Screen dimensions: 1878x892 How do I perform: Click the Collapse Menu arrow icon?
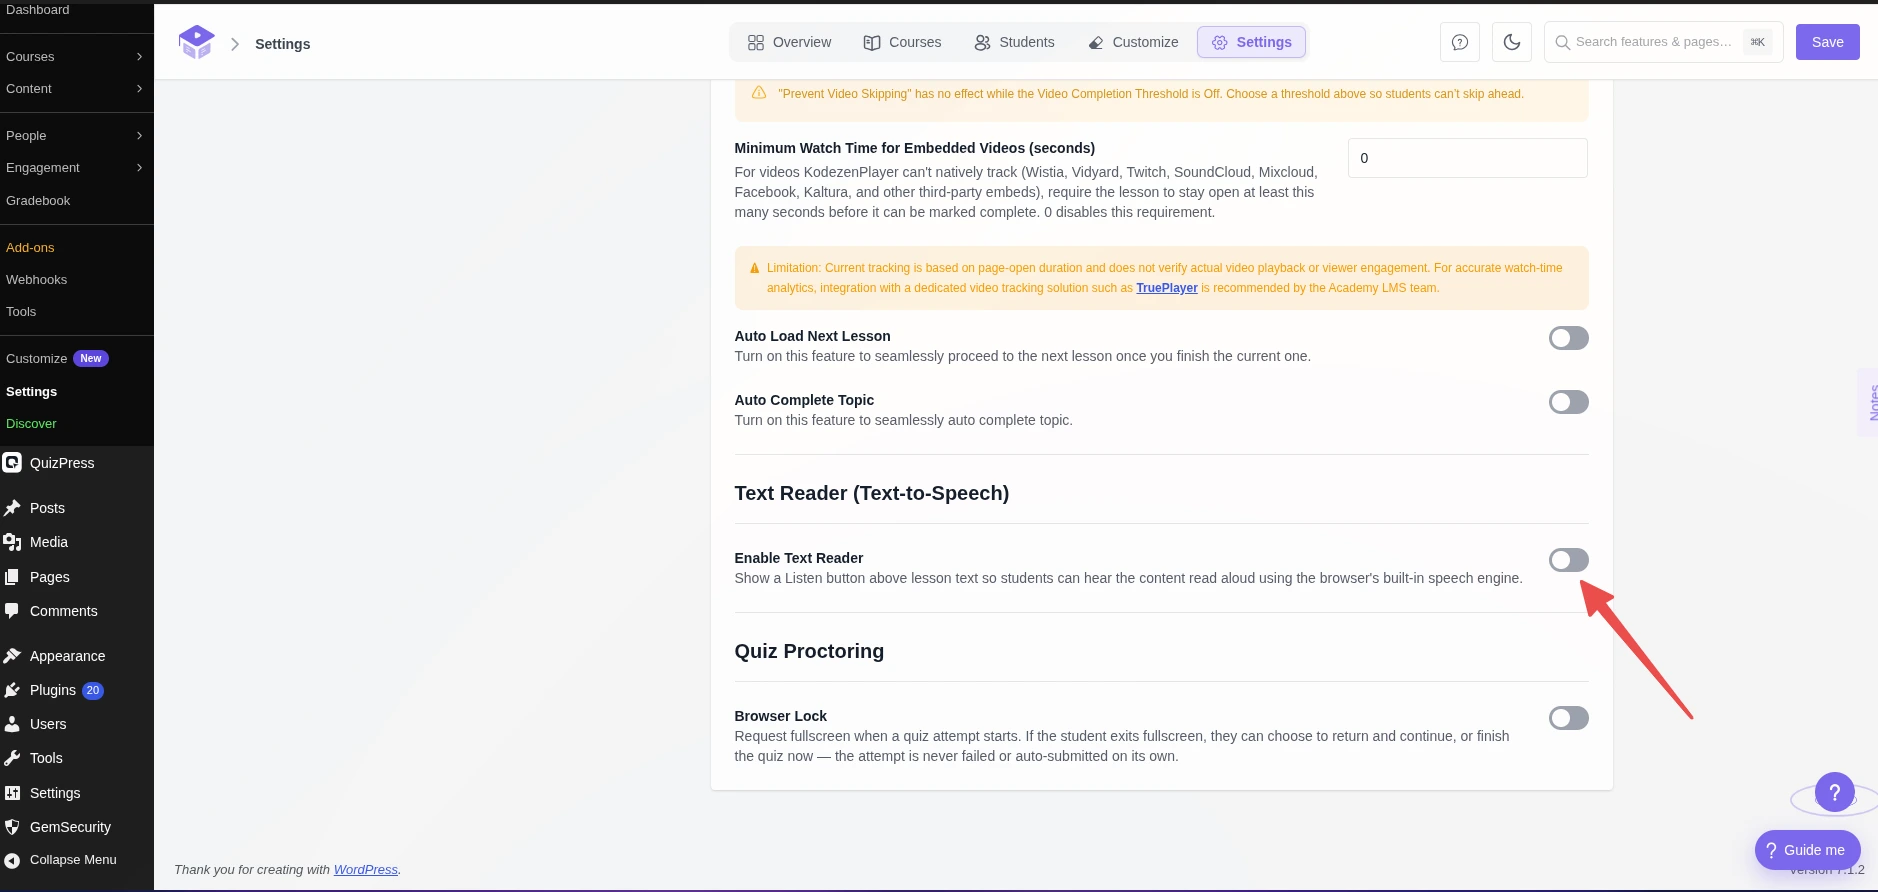pyautogui.click(x=12, y=860)
